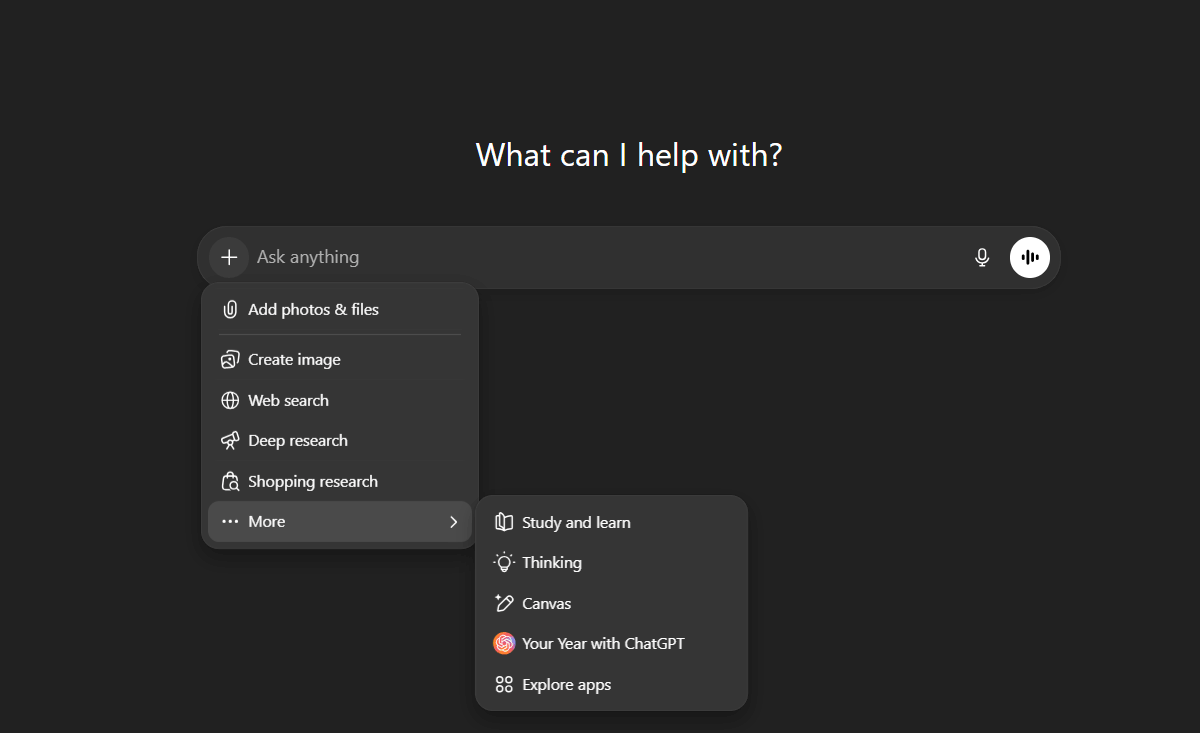Click the four-squares icon beside Explore apps
Viewport: 1200px width, 733px height.
point(504,685)
